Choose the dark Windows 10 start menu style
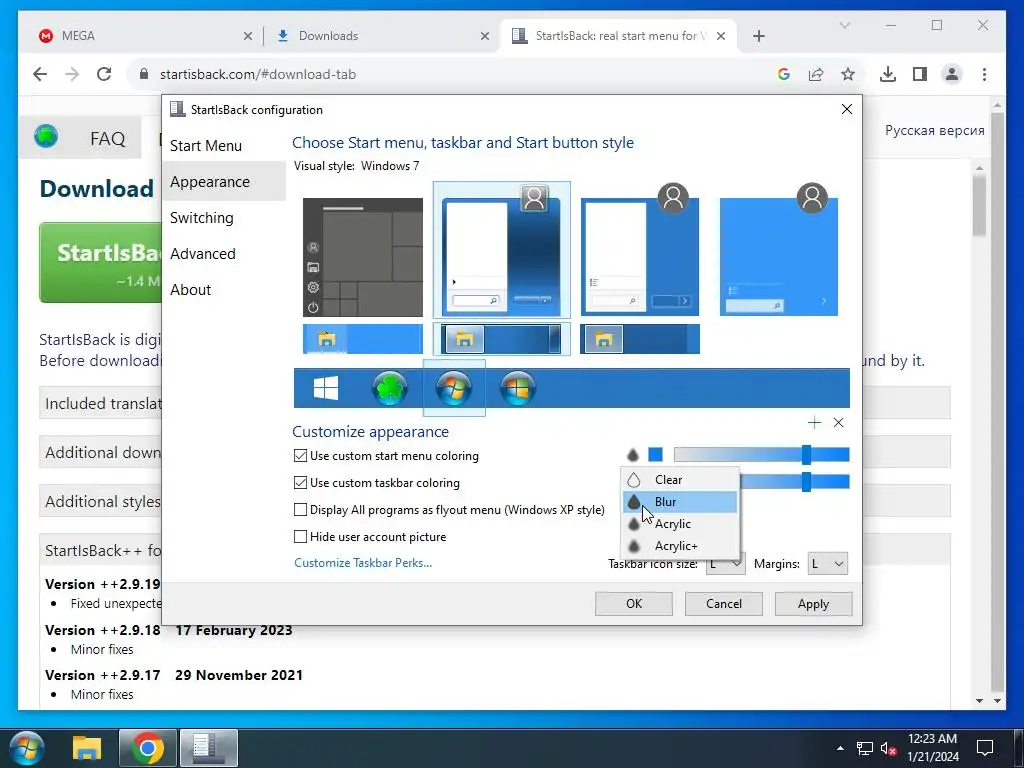This screenshot has height=768, width=1024. tap(362, 257)
